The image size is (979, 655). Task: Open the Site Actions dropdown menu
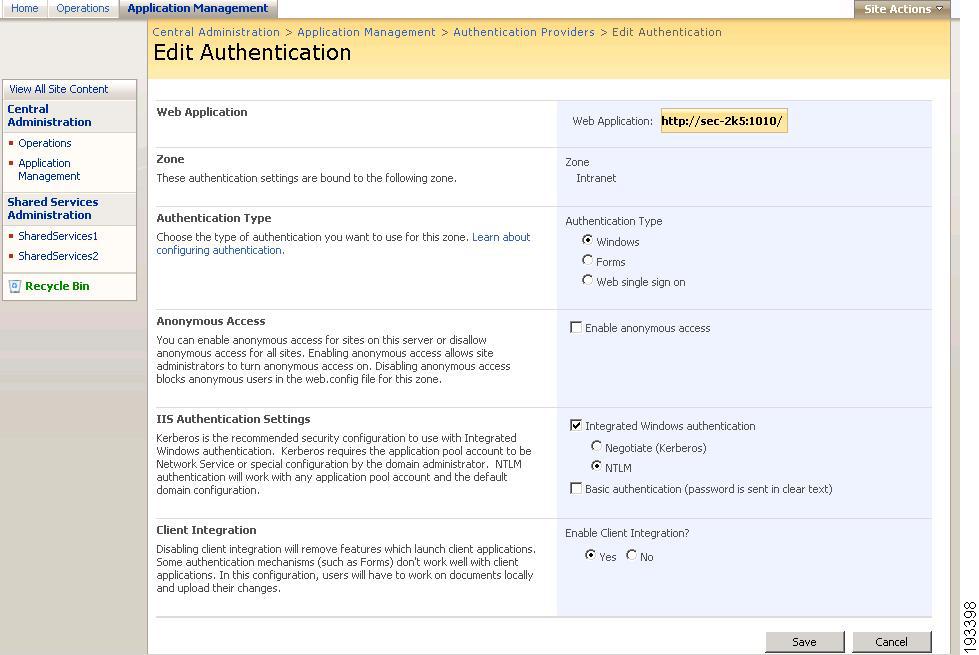[902, 9]
